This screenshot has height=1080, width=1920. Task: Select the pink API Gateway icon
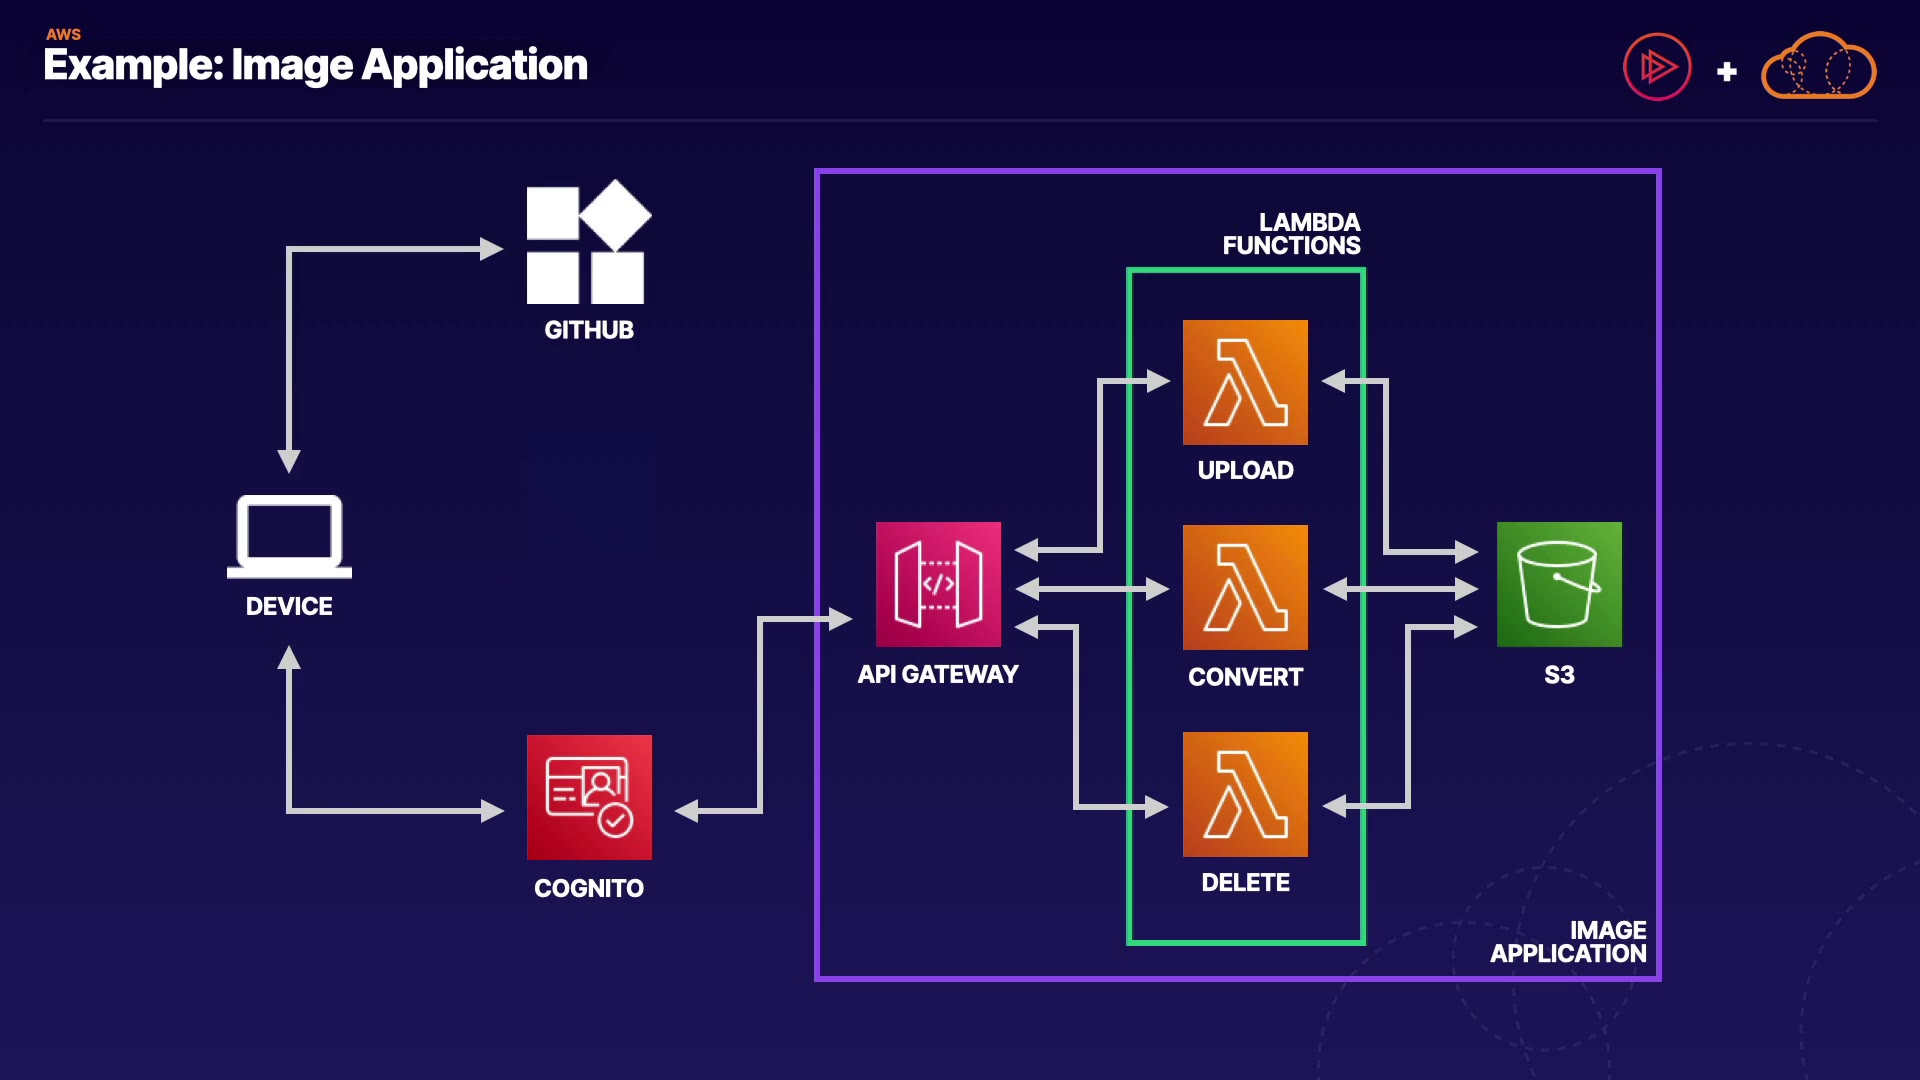point(938,584)
